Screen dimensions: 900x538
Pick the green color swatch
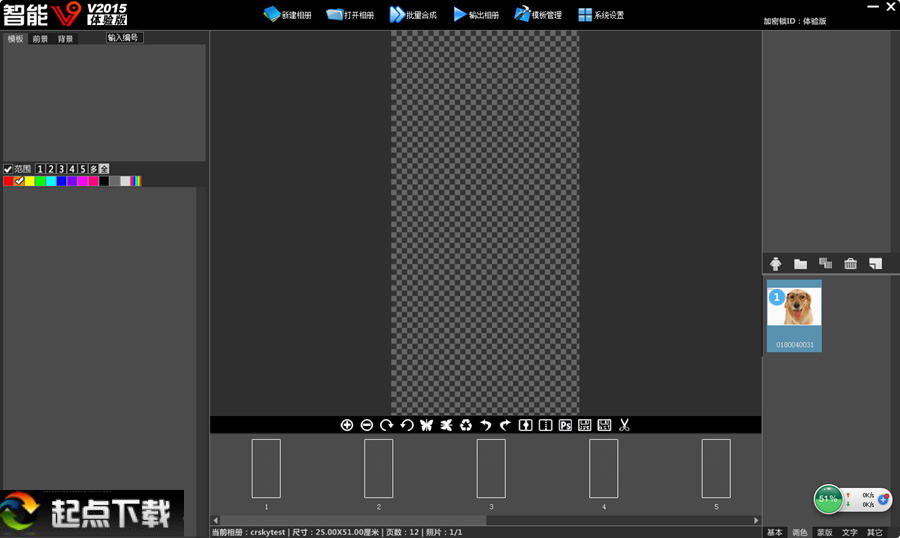(x=40, y=181)
